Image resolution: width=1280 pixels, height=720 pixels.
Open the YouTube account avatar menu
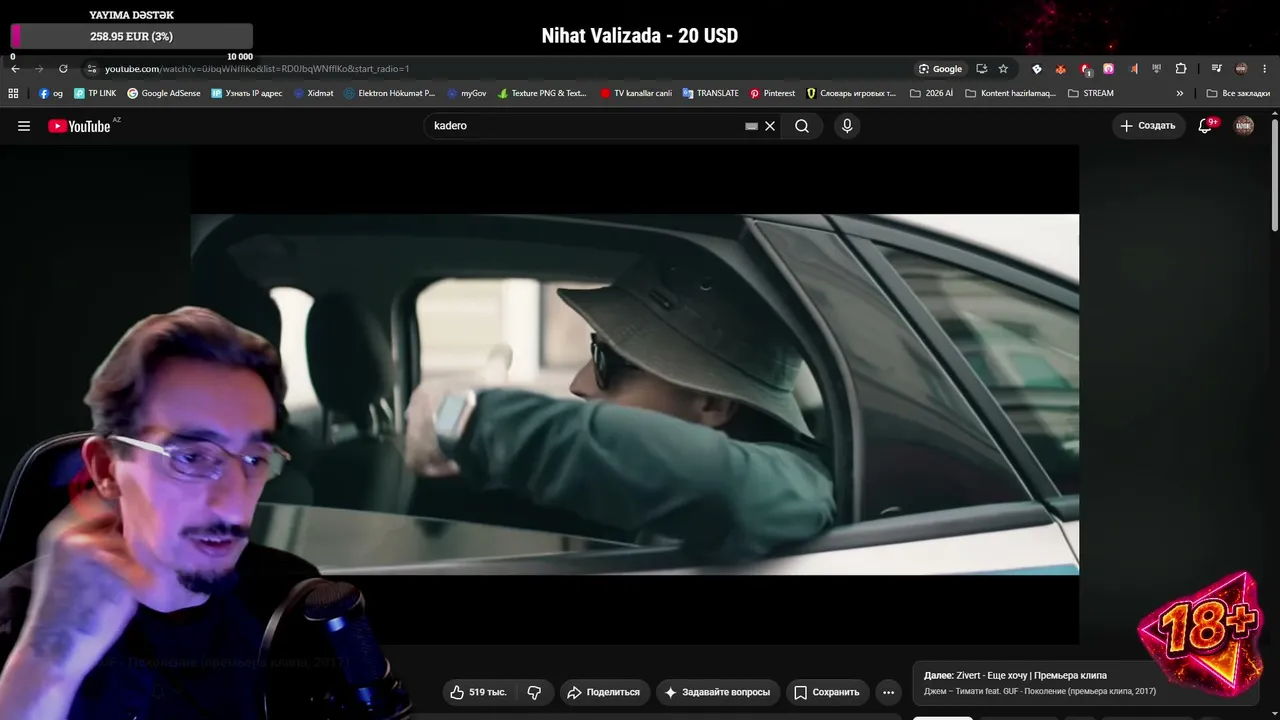tap(1244, 125)
